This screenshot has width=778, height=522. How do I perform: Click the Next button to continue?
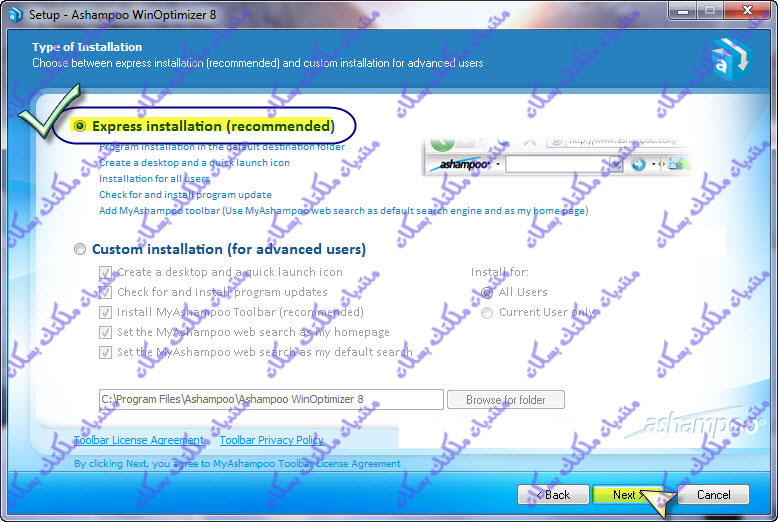[x=625, y=494]
